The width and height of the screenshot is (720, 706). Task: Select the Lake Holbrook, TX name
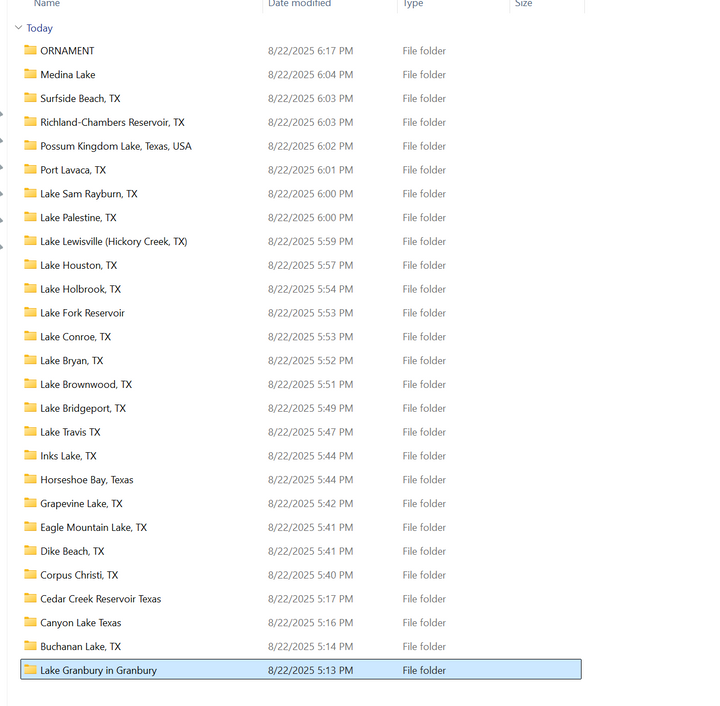[x=80, y=290]
